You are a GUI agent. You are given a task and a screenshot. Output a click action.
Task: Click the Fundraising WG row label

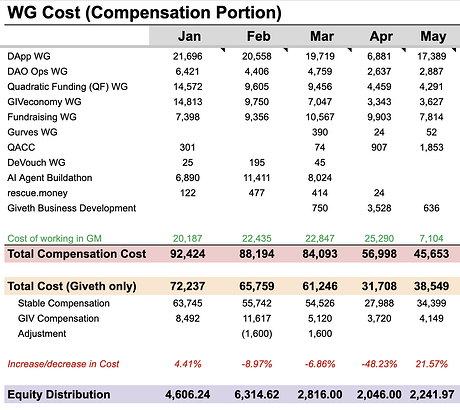coord(42,117)
